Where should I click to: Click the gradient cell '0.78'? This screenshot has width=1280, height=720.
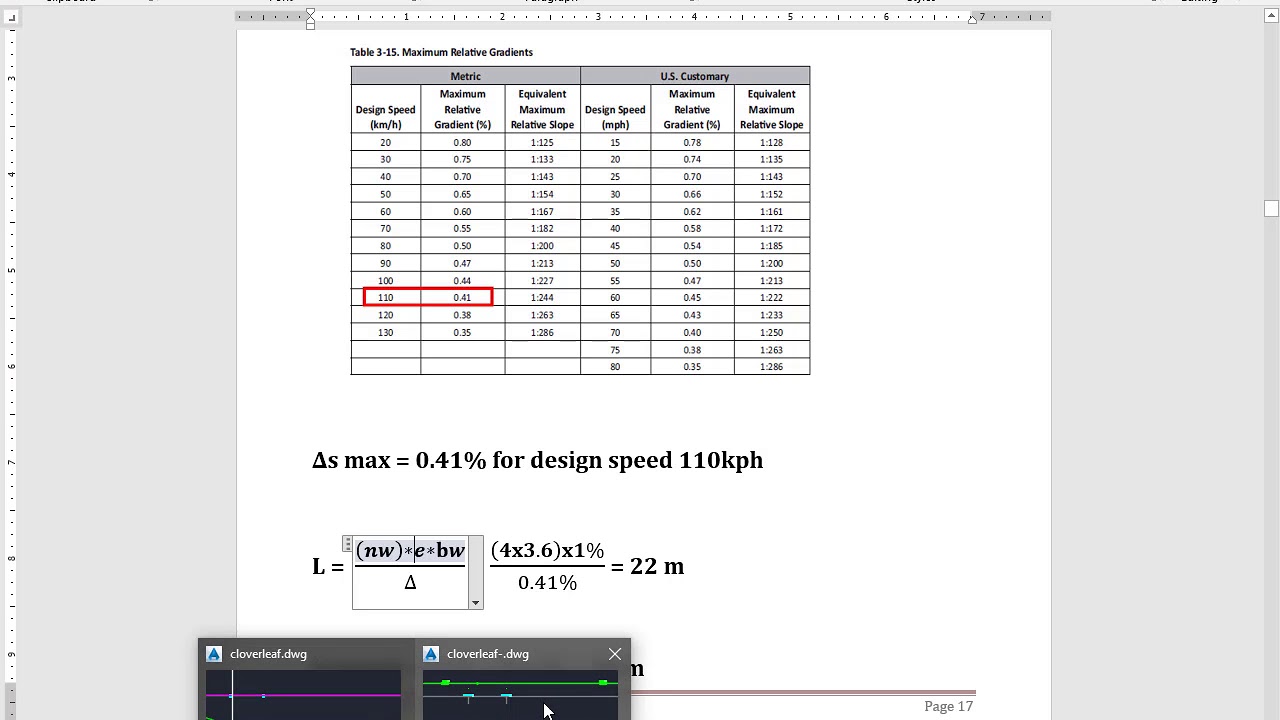coord(692,142)
